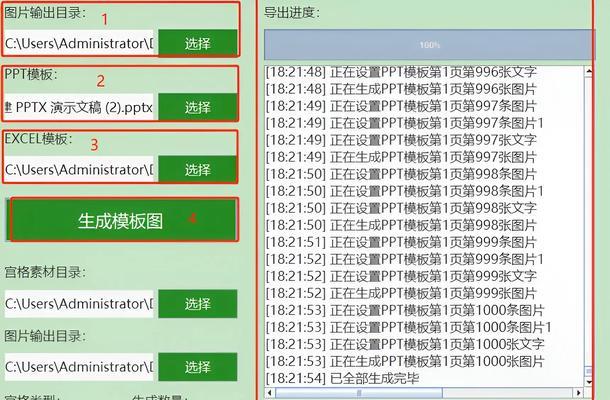The image size is (610, 400).
Task: Click horizontal scrollbar left arrow
Action: [270, 392]
